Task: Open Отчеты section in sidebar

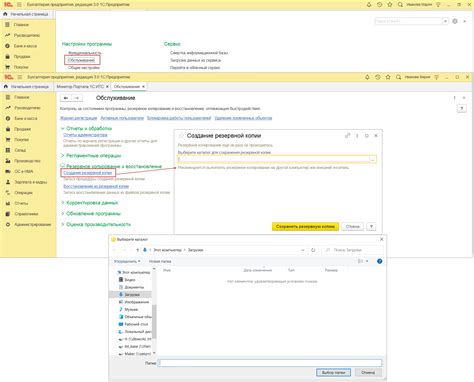Action: click(21, 203)
